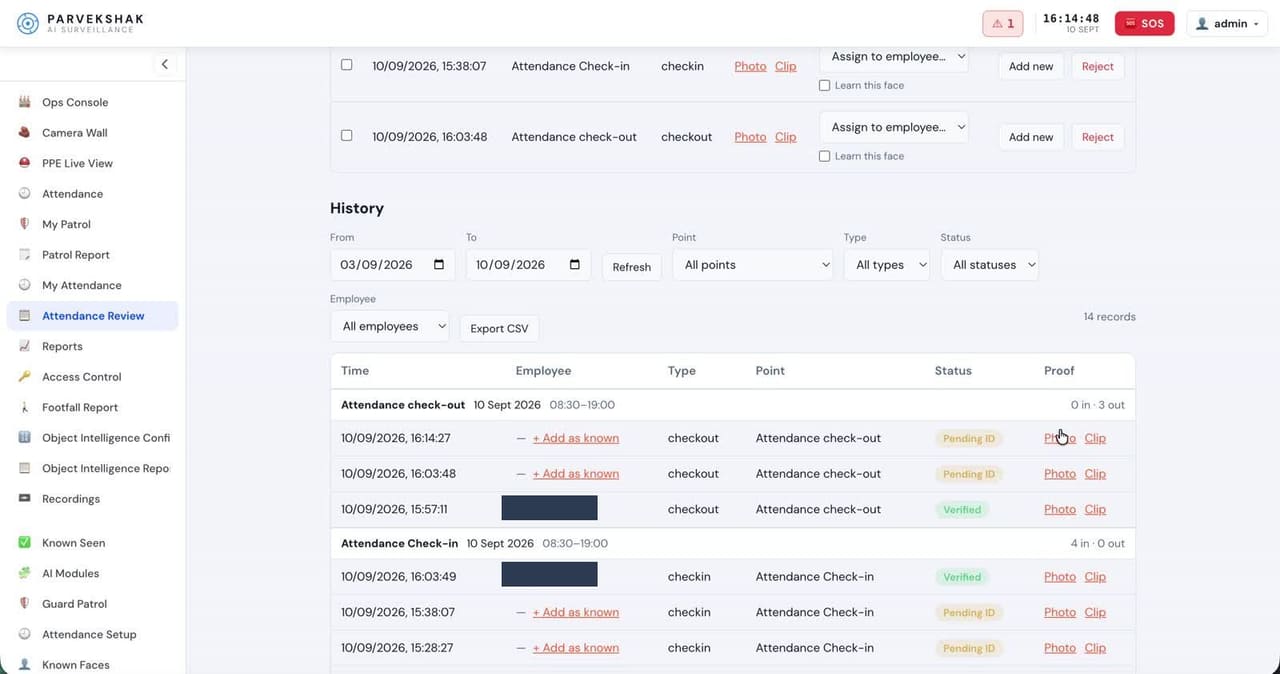The width and height of the screenshot is (1280, 674).
Task: Enable Learn this face for 16:03:48 check-out
Action: (x=825, y=156)
